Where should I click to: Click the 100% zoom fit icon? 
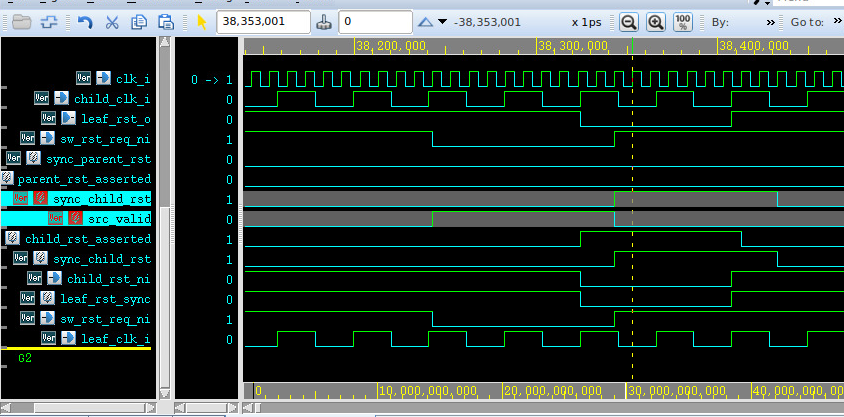click(x=683, y=22)
